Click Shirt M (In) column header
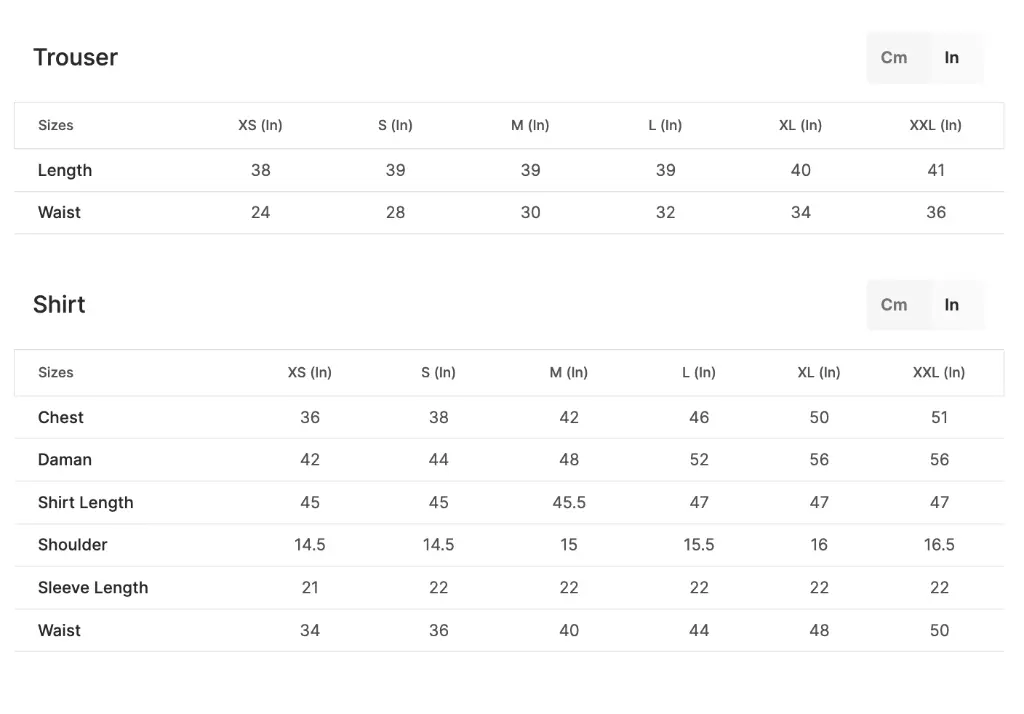The image size is (1024, 714). [x=568, y=372]
